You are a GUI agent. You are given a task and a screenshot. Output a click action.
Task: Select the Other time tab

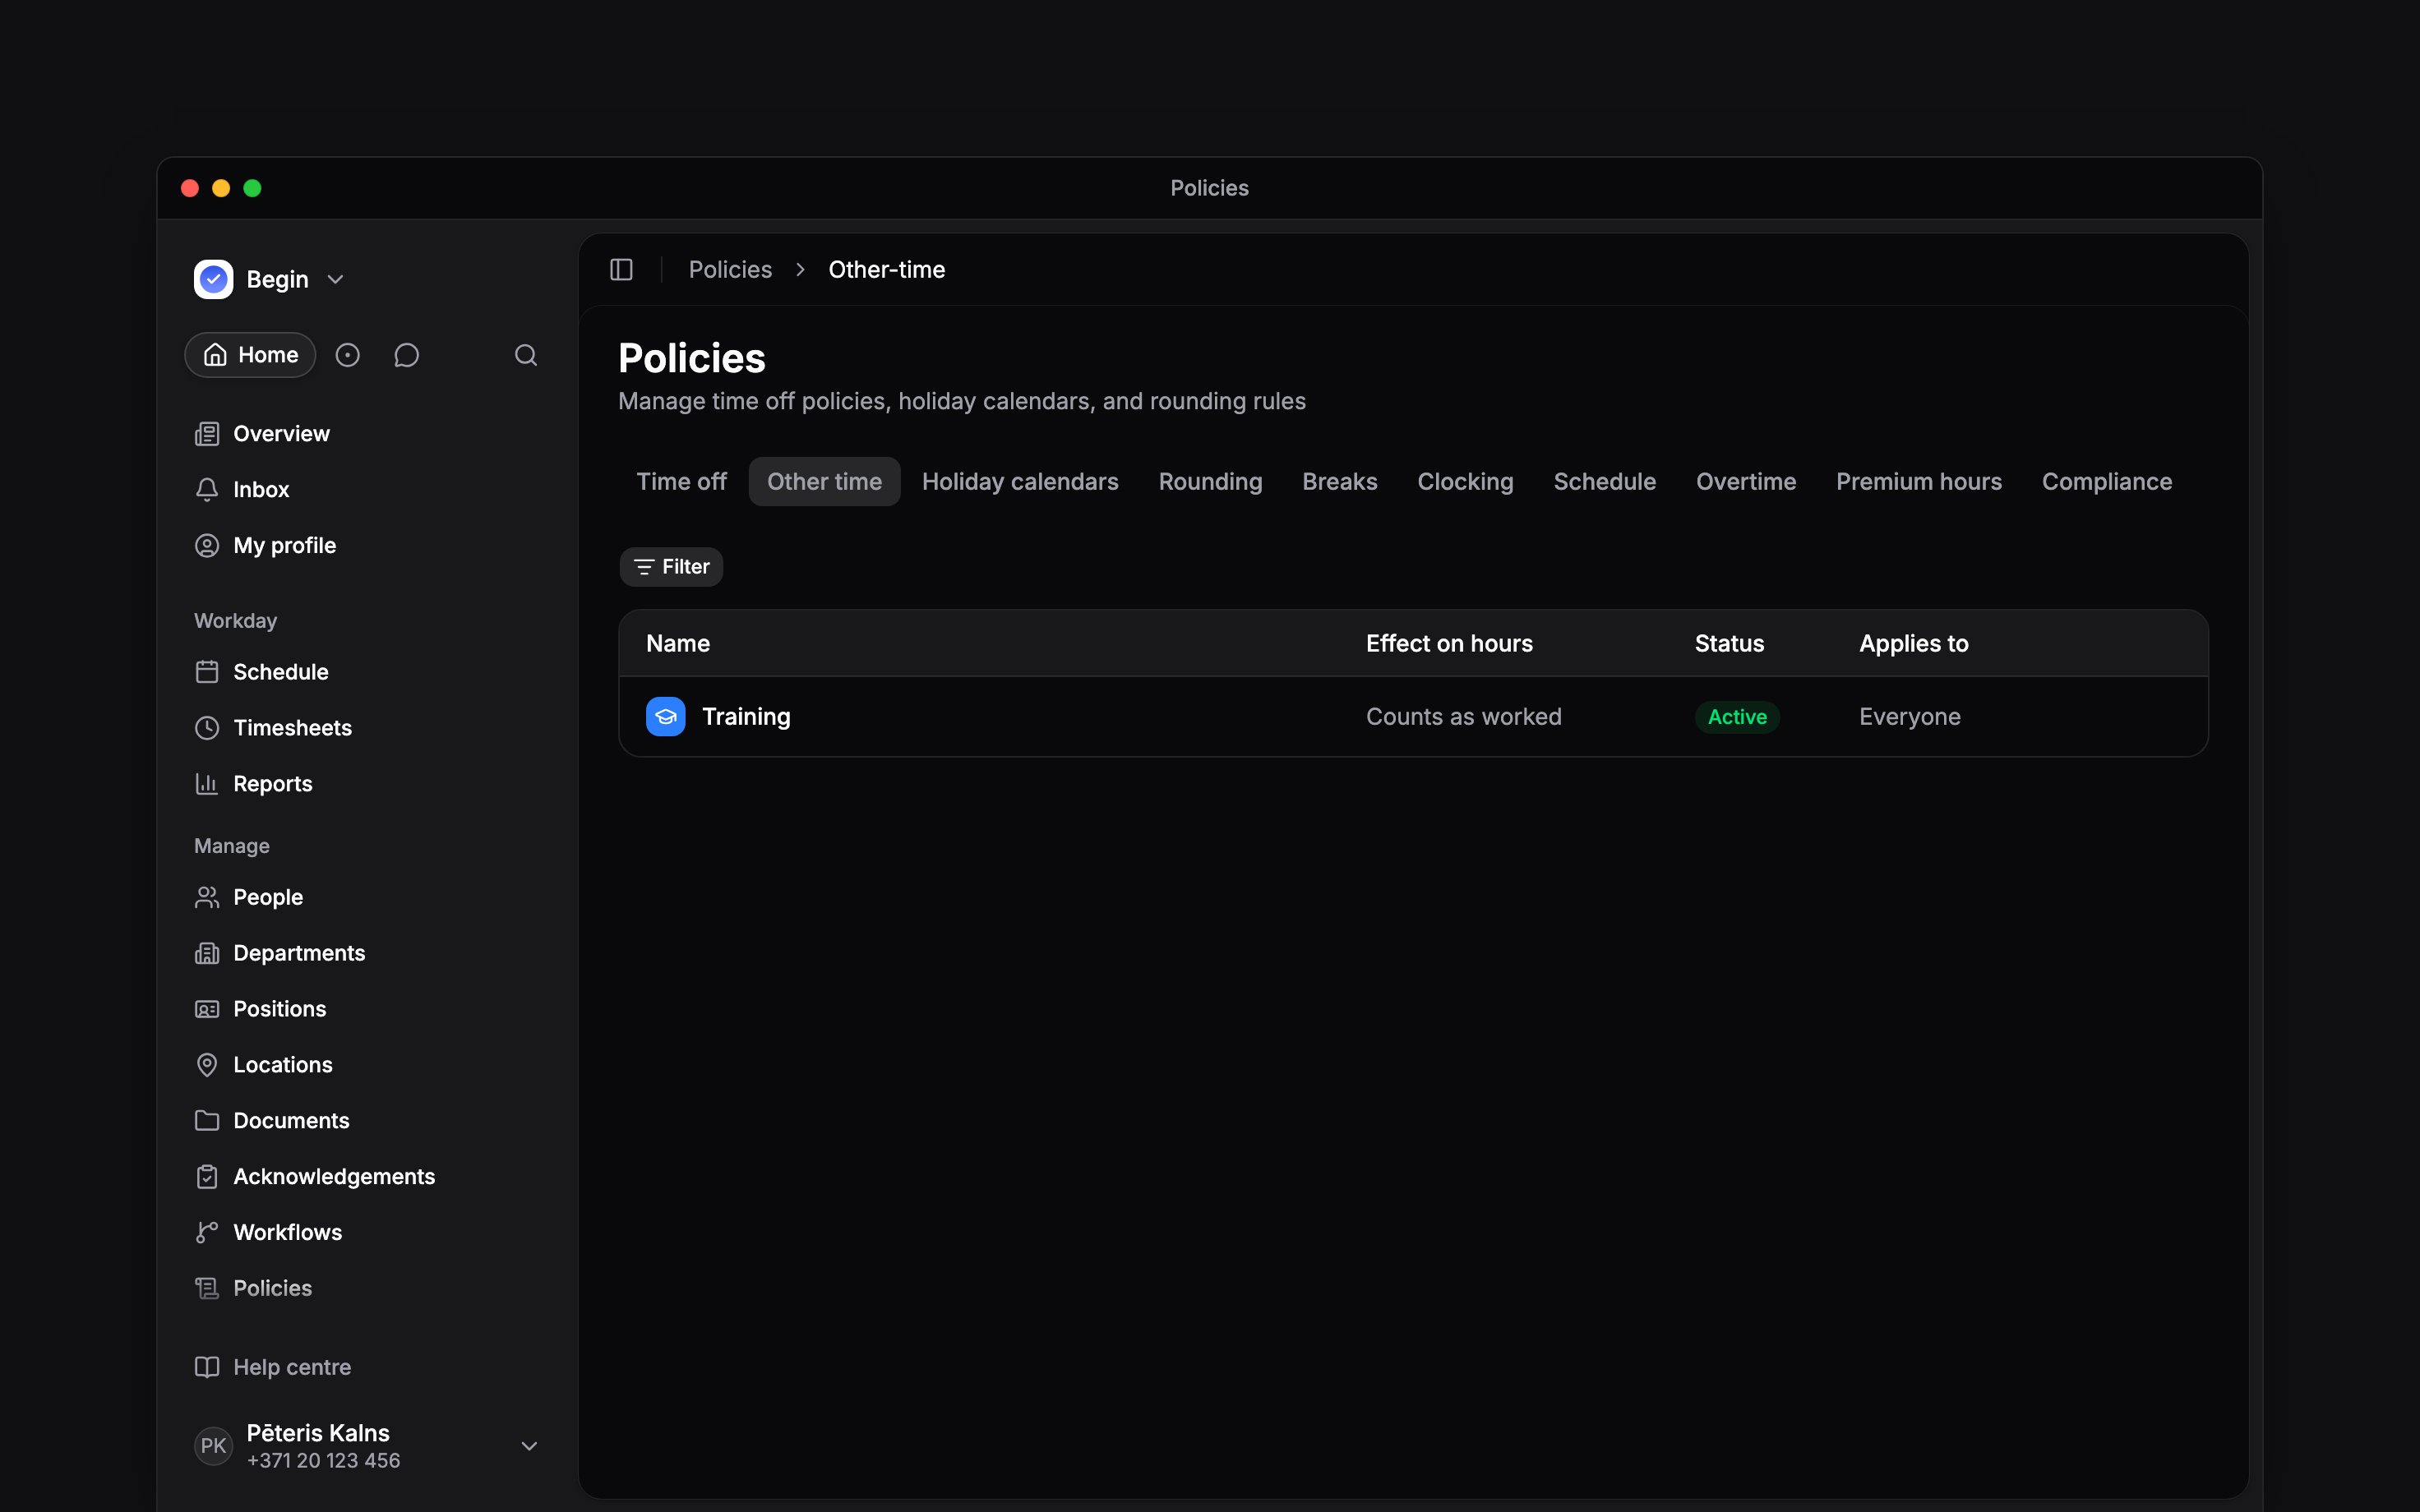point(824,482)
